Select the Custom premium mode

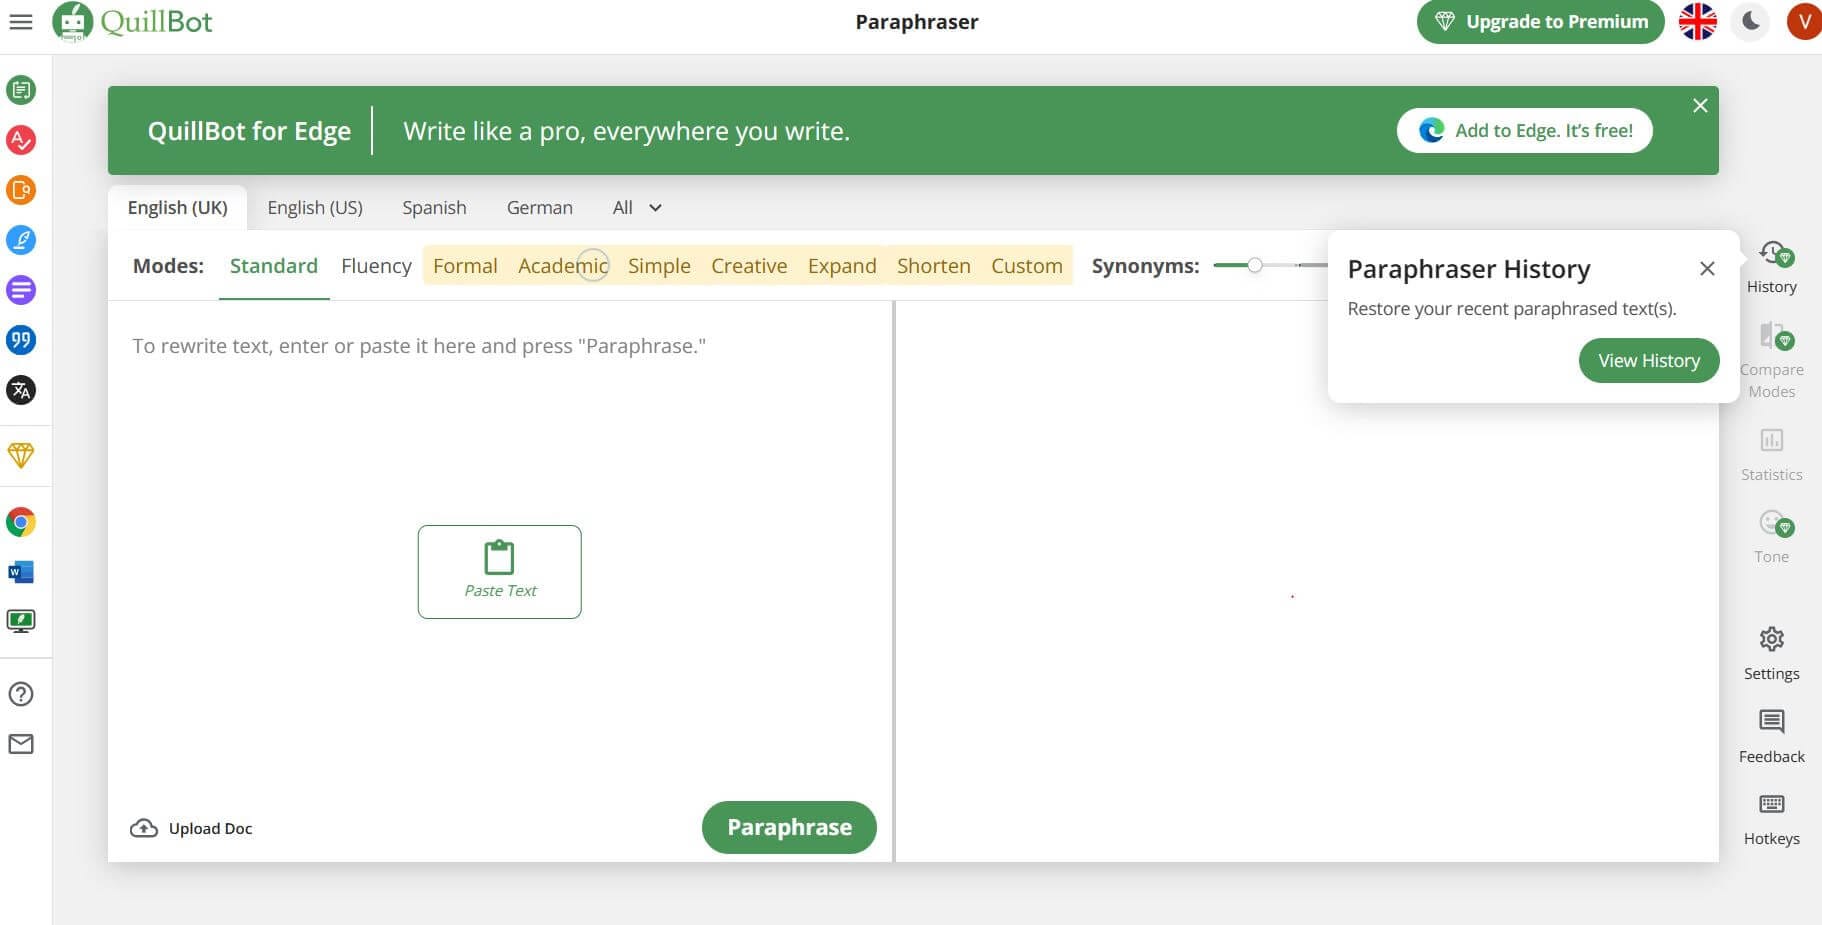click(1027, 266)
